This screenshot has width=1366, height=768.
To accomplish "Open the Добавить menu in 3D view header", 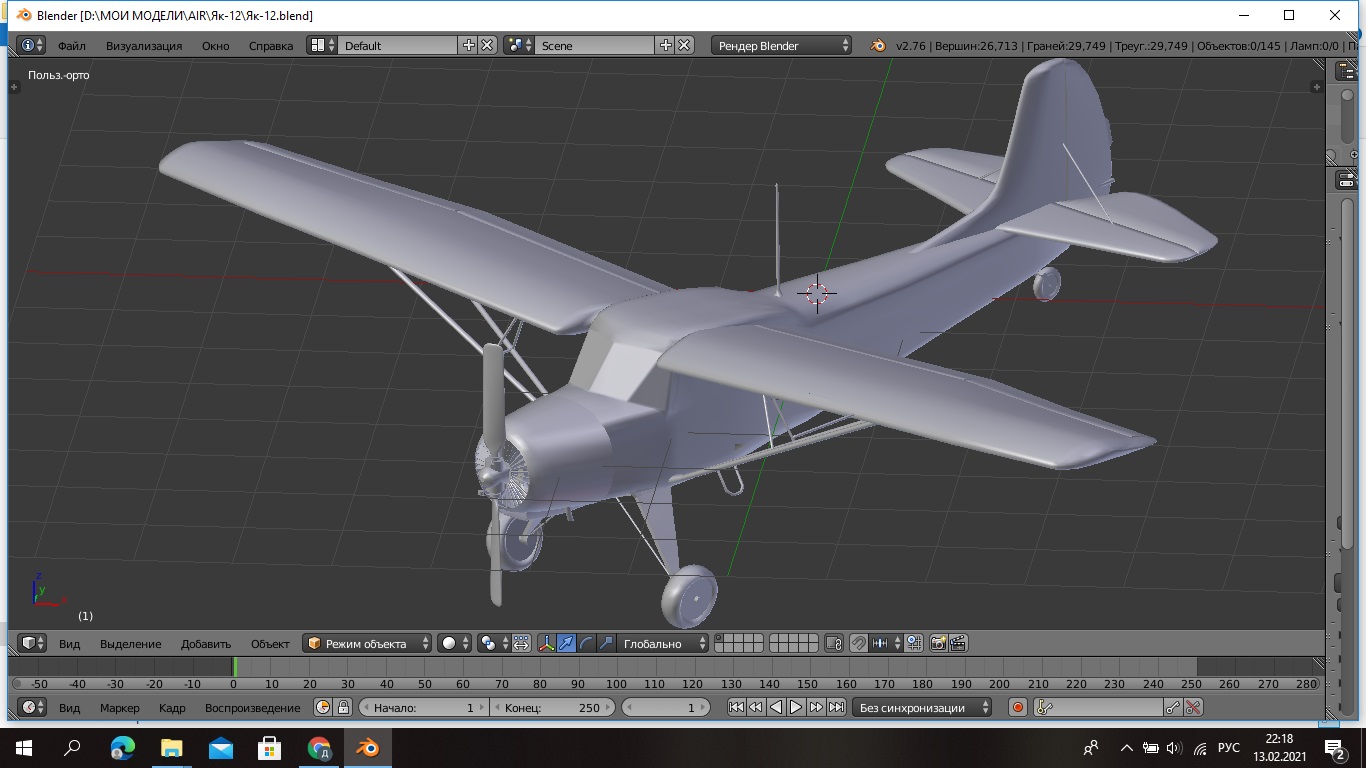I will tap(205, 644).
